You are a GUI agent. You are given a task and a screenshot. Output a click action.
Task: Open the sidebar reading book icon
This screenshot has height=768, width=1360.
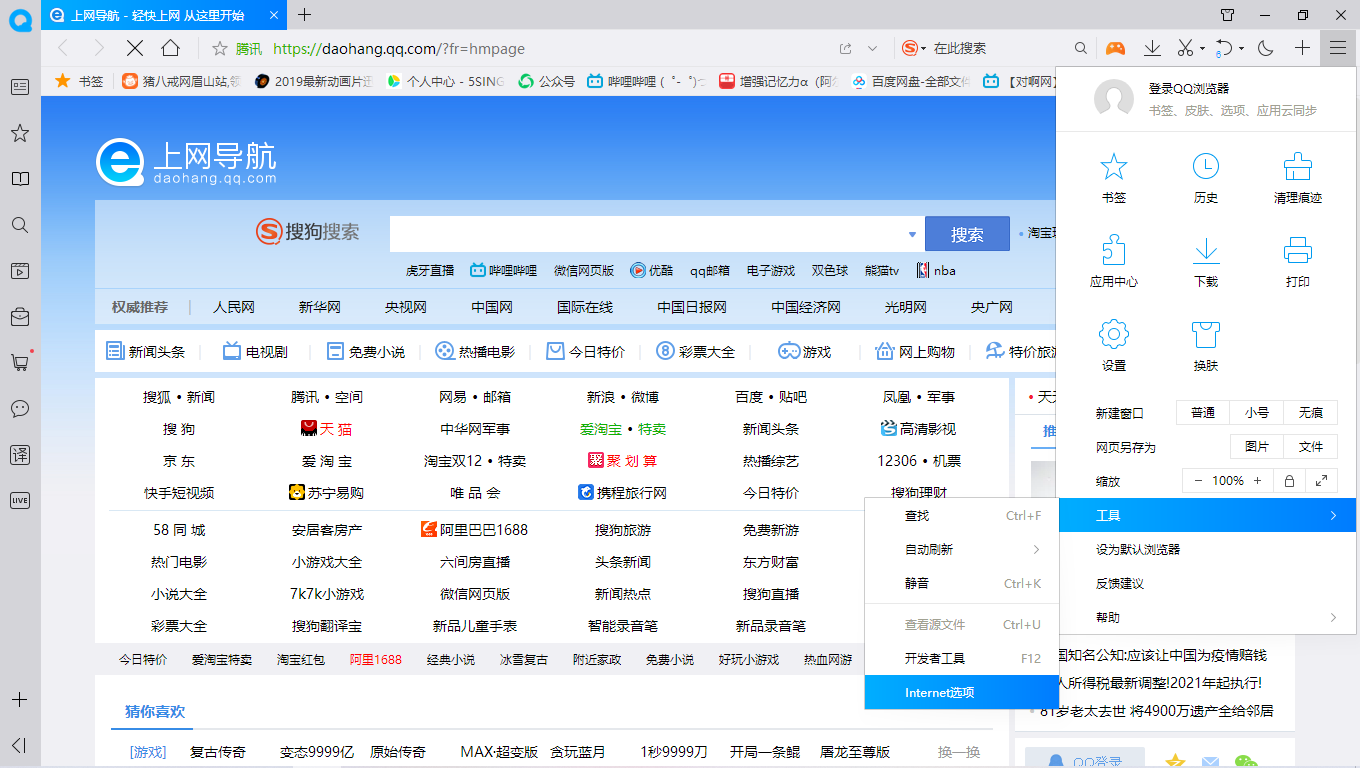[20, 179]
